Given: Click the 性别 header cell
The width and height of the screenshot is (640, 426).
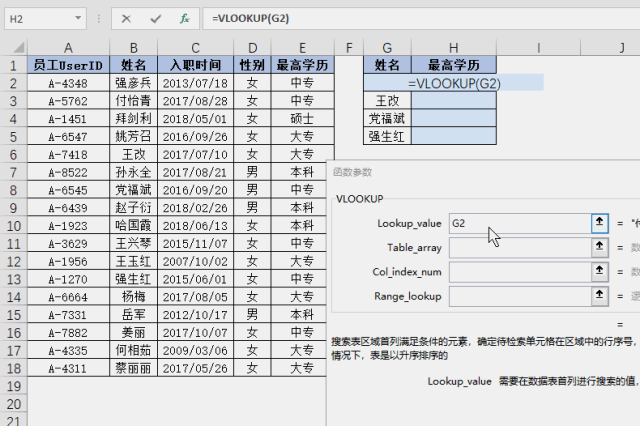Looking at the screenshot, I should [x=252, y=65].
